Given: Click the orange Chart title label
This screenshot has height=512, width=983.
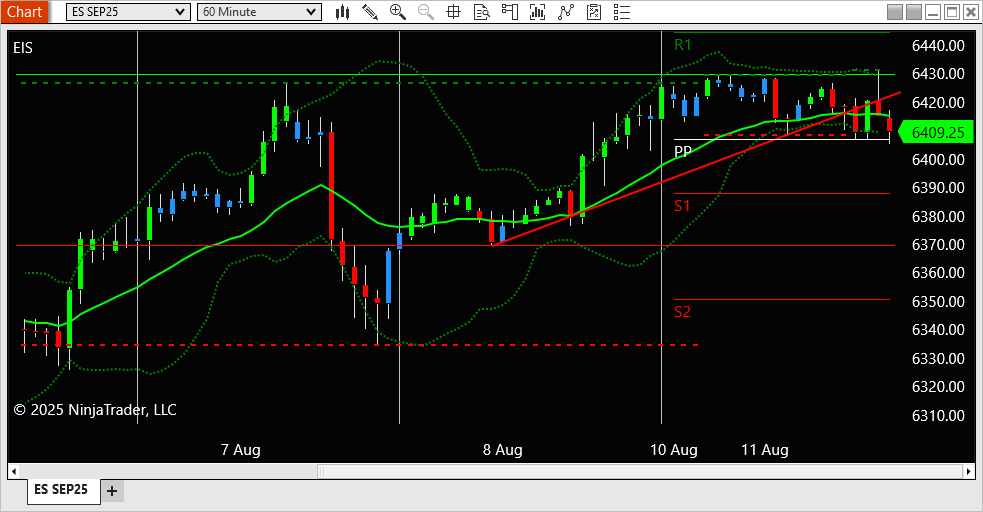Looking at the screenshot, I should pyautogui.click(x=24, y=12).
